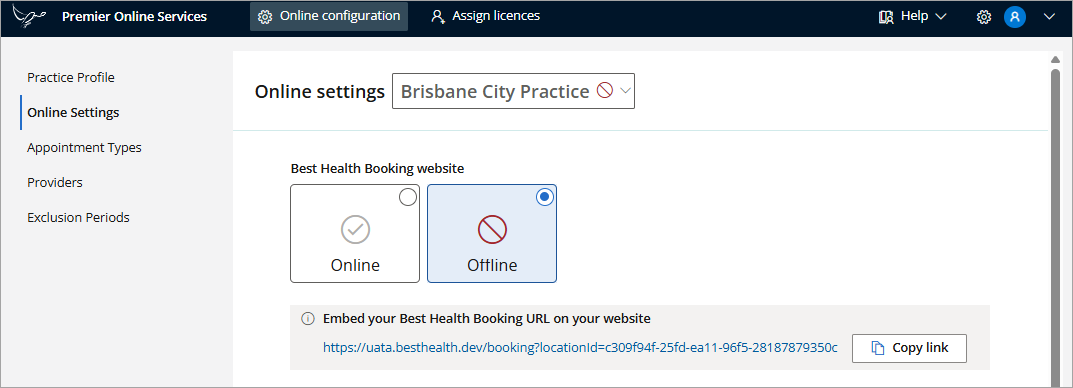This screenshot has width=1073, height=388.
Task: Go to Appointment Types in sidebar
Action: pyautogui.click(x=84, y=147)
